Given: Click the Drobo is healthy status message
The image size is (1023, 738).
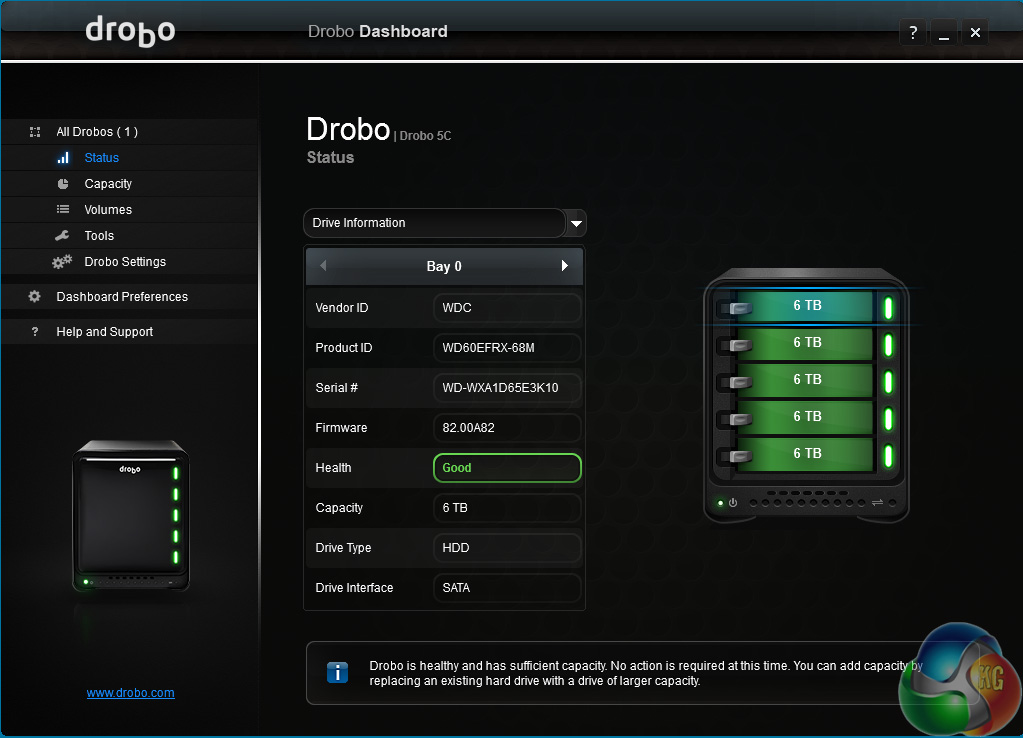Looking at the screenshot, I should [646, 673].
